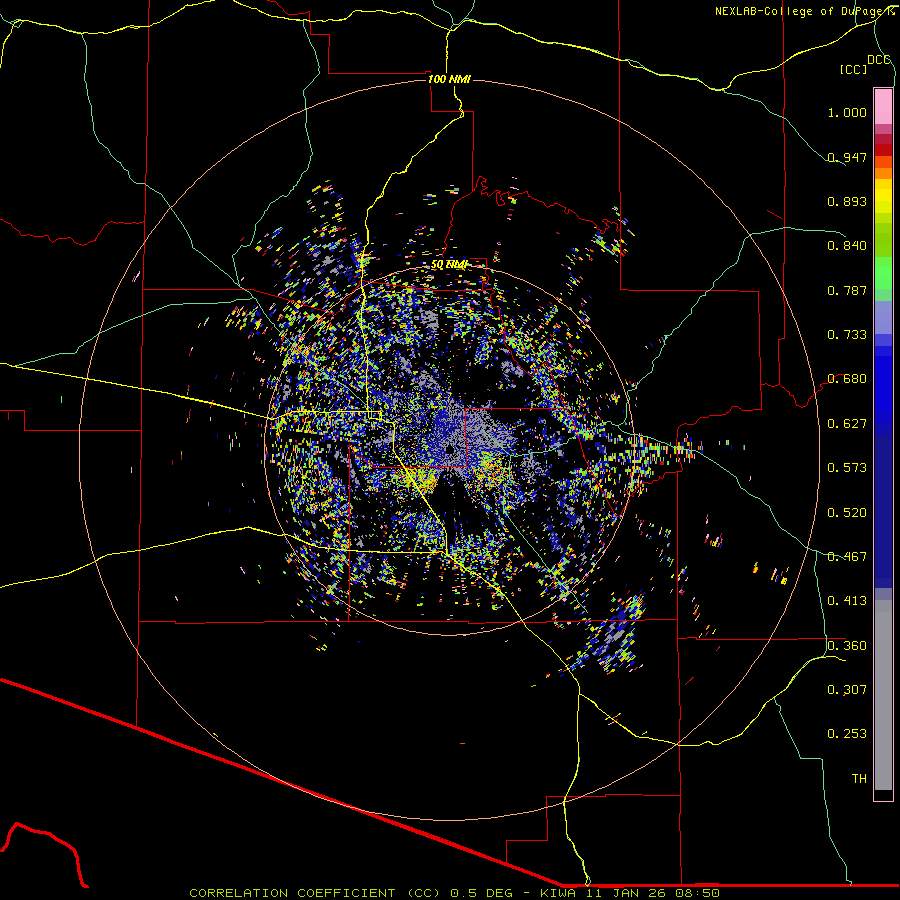This screenshot has height=900, width=900.
Task: Click the NEXLAB-College of DuPage credit text
Action: click(804, 11)
